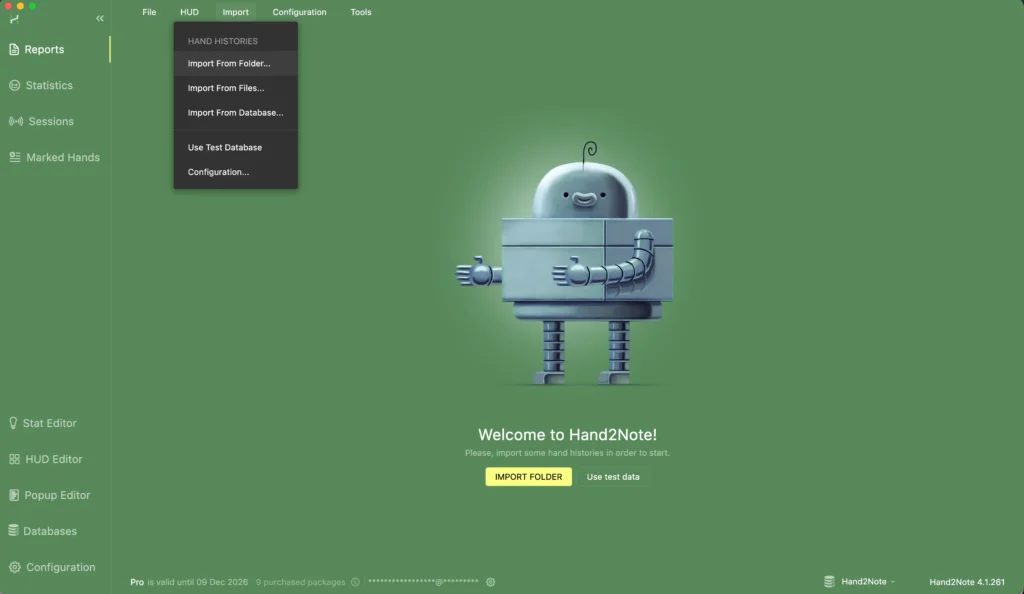Collapse the sidebar with the double chevron
The width and height of the screenshot is (1024, 594).
click(100, 18)
